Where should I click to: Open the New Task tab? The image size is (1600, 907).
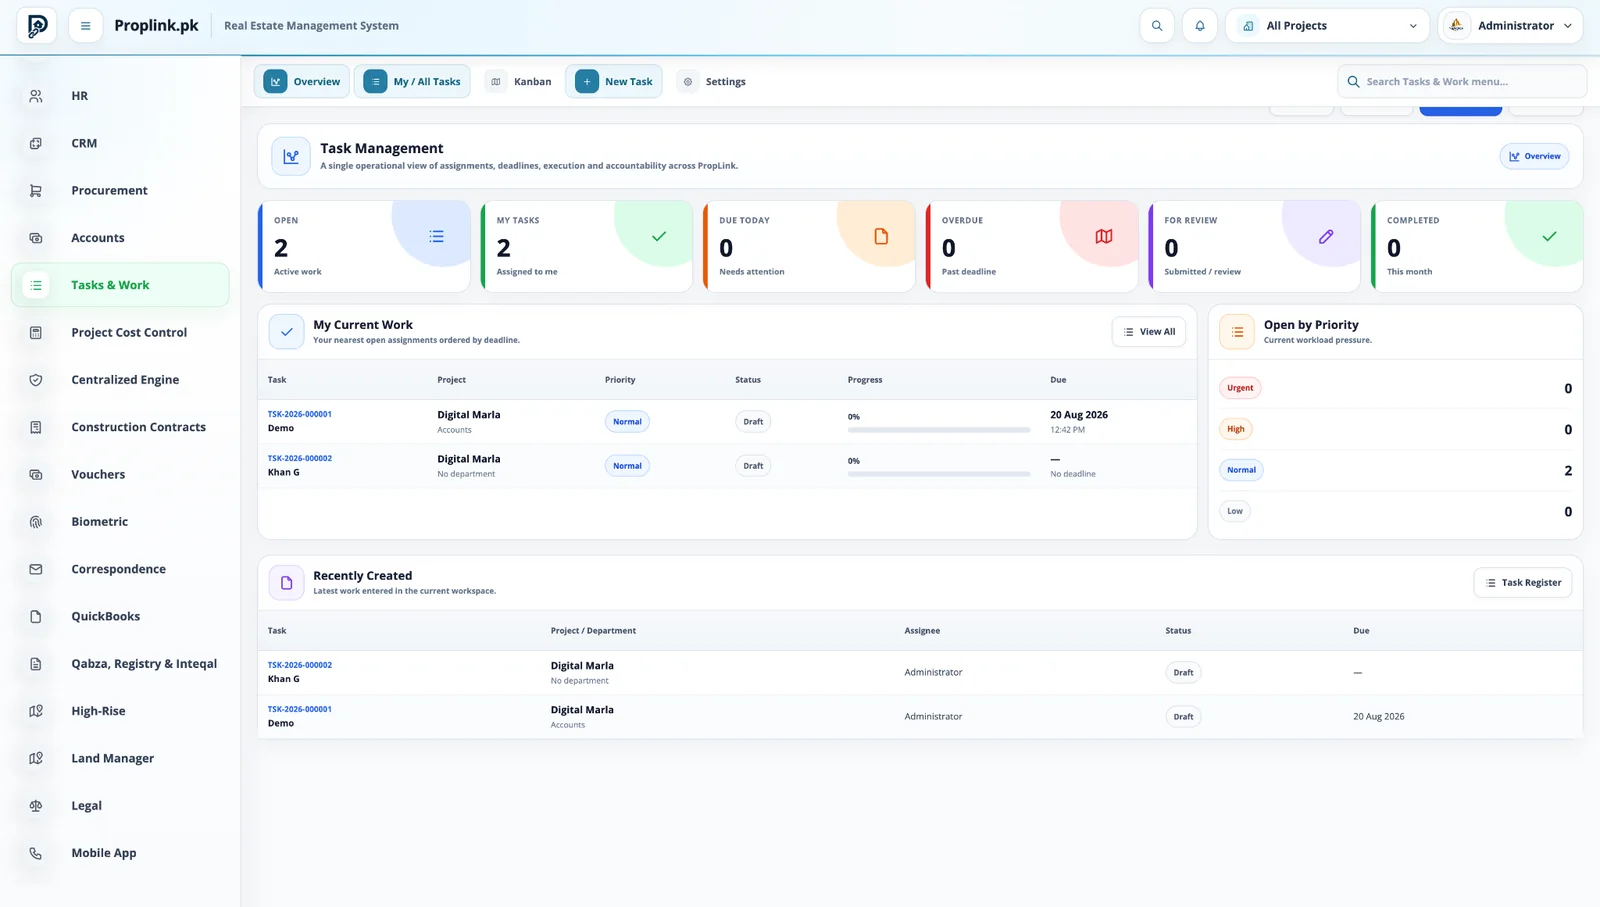point(614,82)
